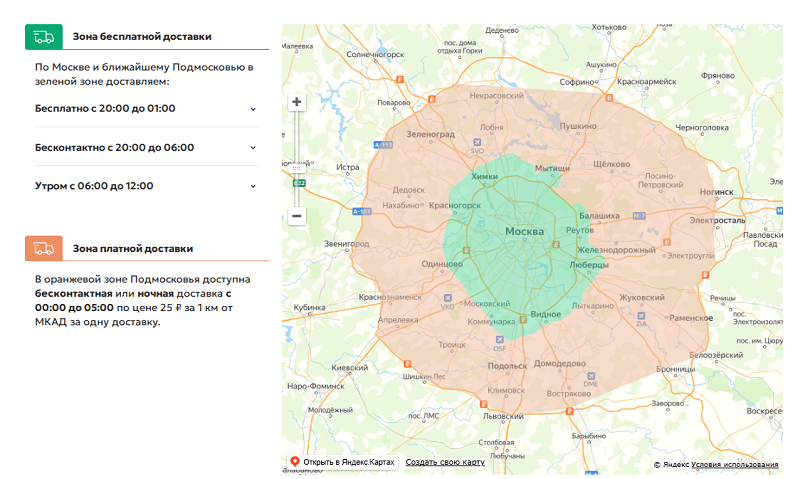Screen dimensions: 800x479
Task: Follow the "Создать свою карту" link
Action: [x=445, y=462]
